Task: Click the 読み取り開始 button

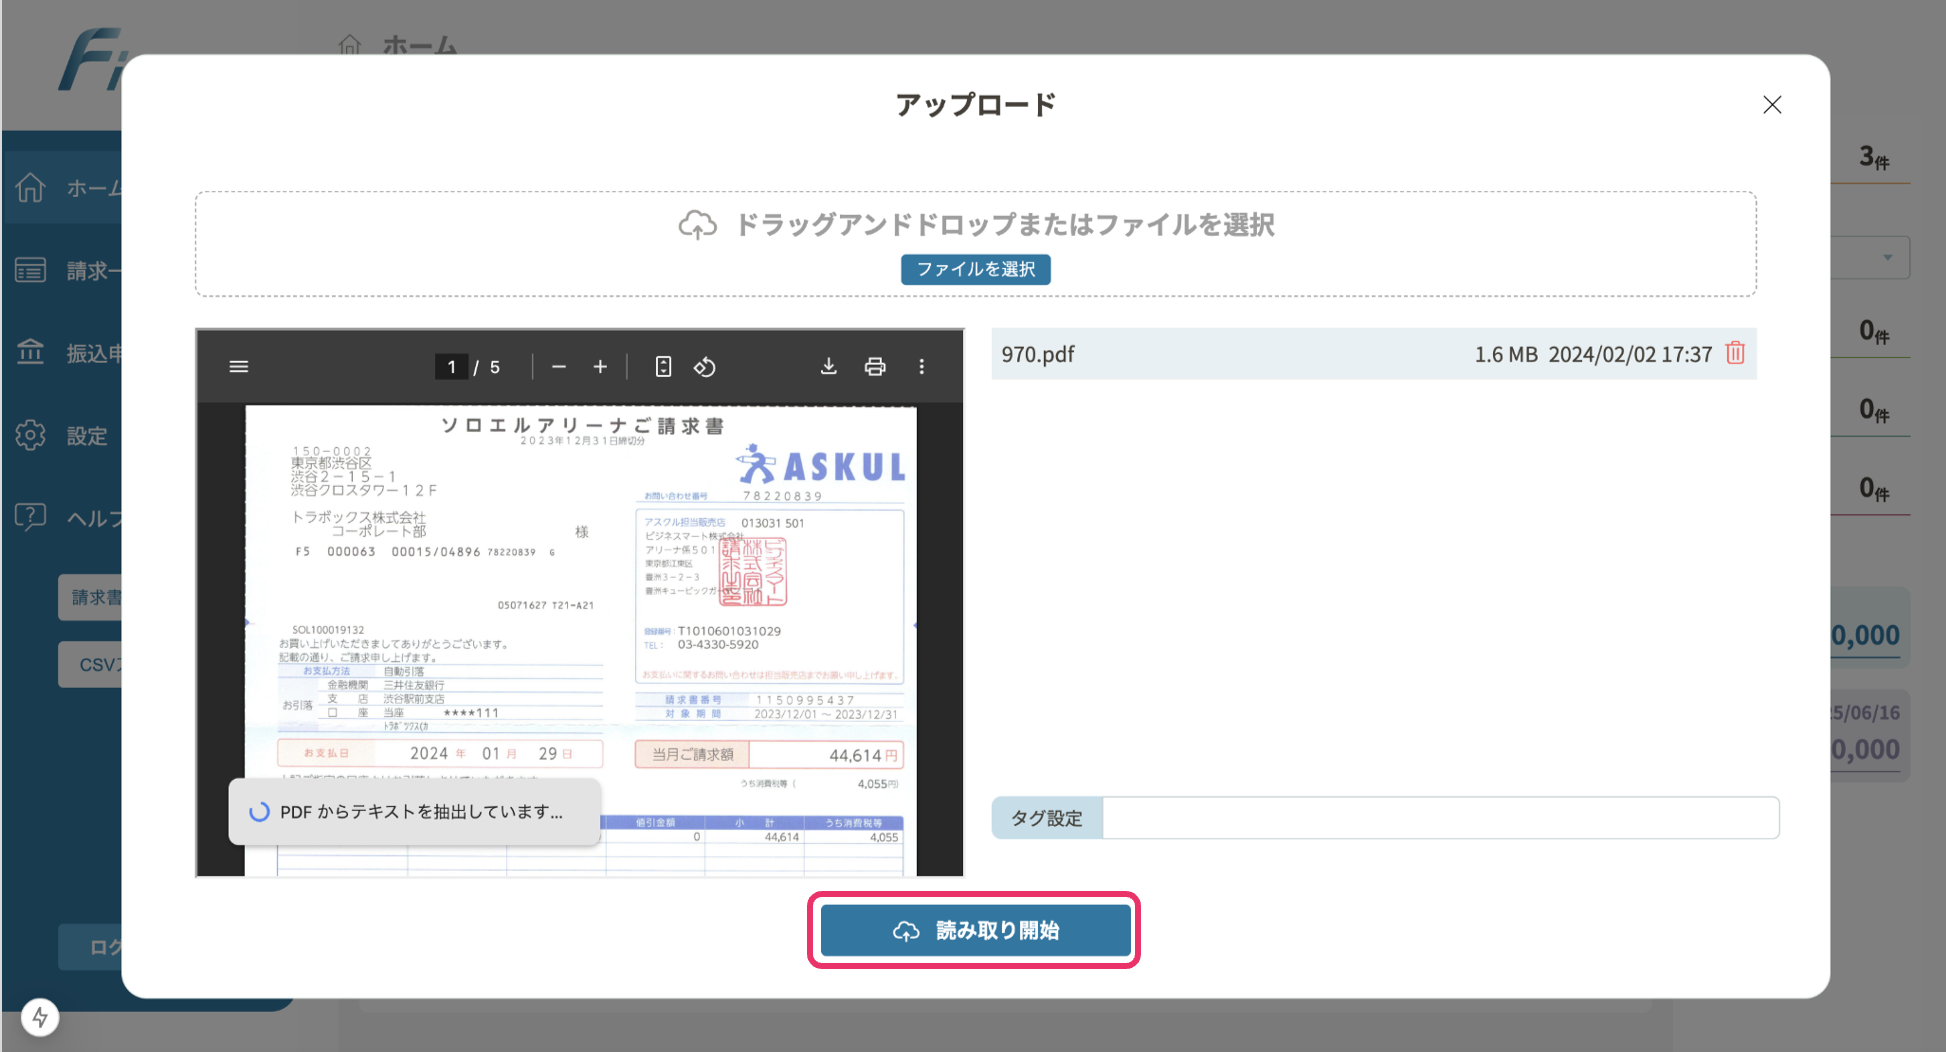Action: [x=975, y=930]
